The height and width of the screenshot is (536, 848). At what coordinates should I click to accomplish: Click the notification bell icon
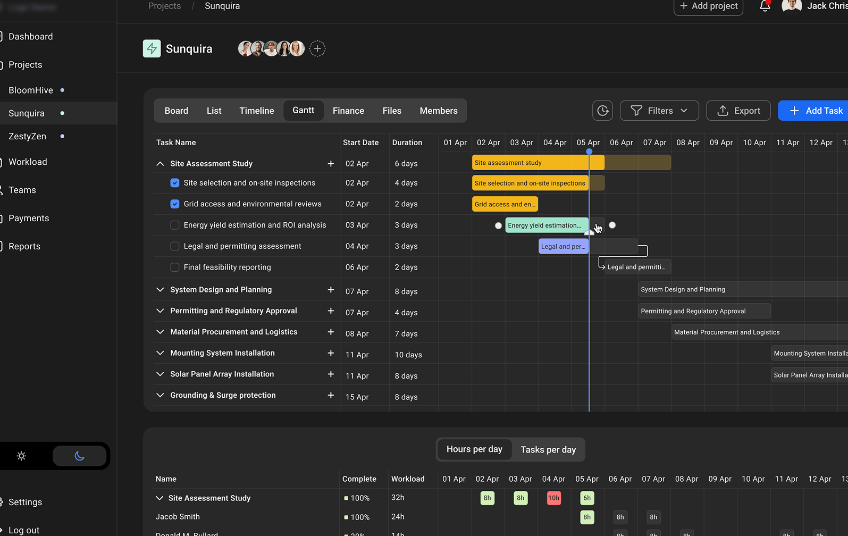[x=764, y=6]
